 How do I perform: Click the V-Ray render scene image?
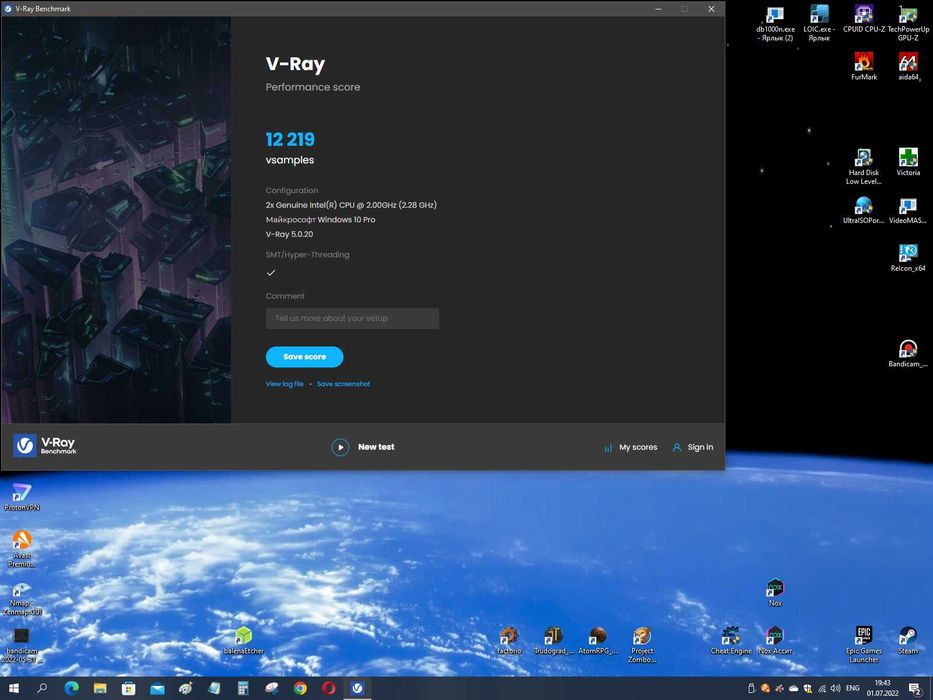pos(116,220)
